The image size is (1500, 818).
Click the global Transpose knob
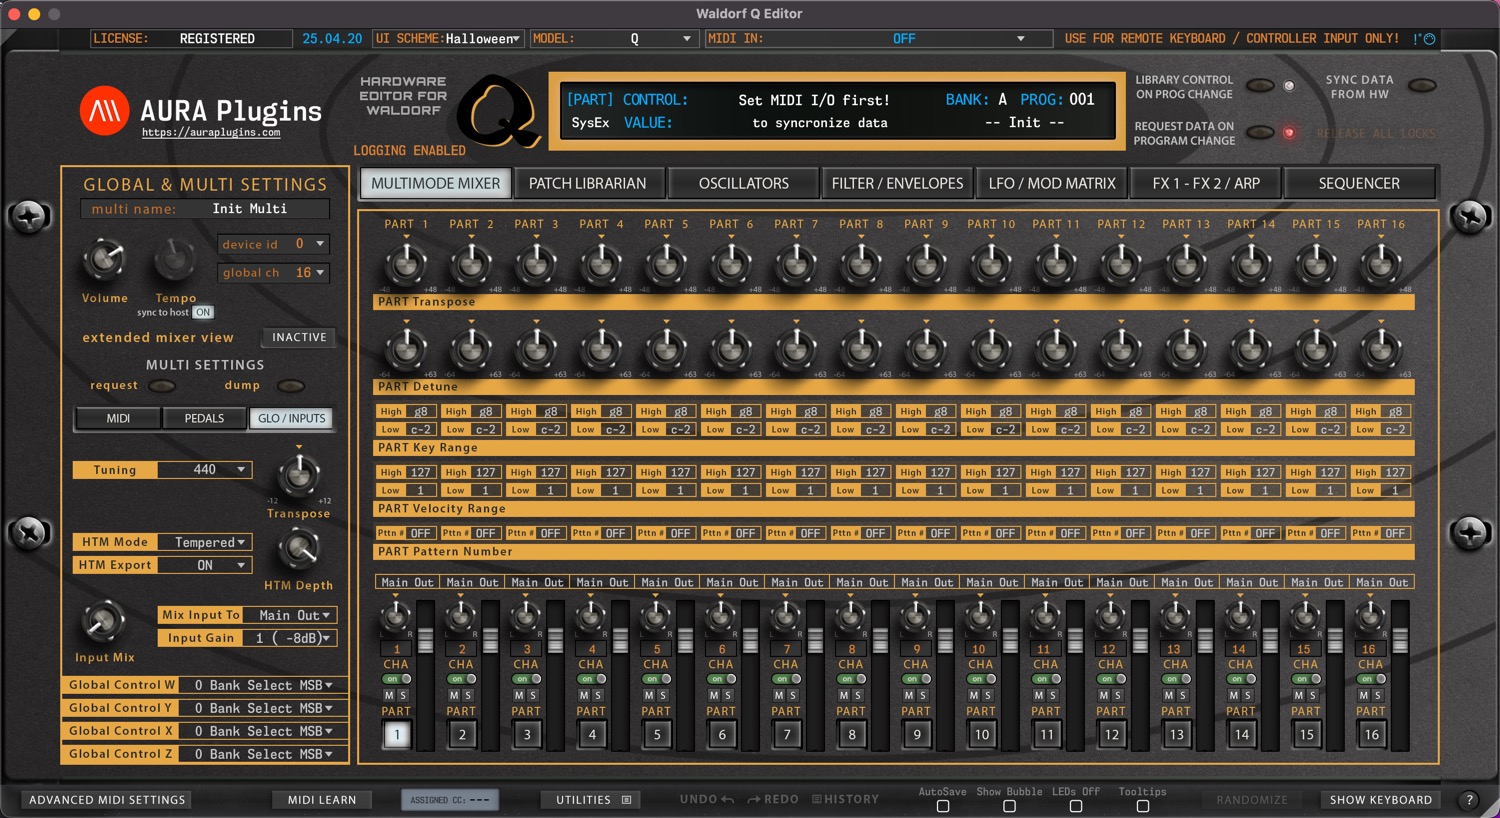click(299, 476)
